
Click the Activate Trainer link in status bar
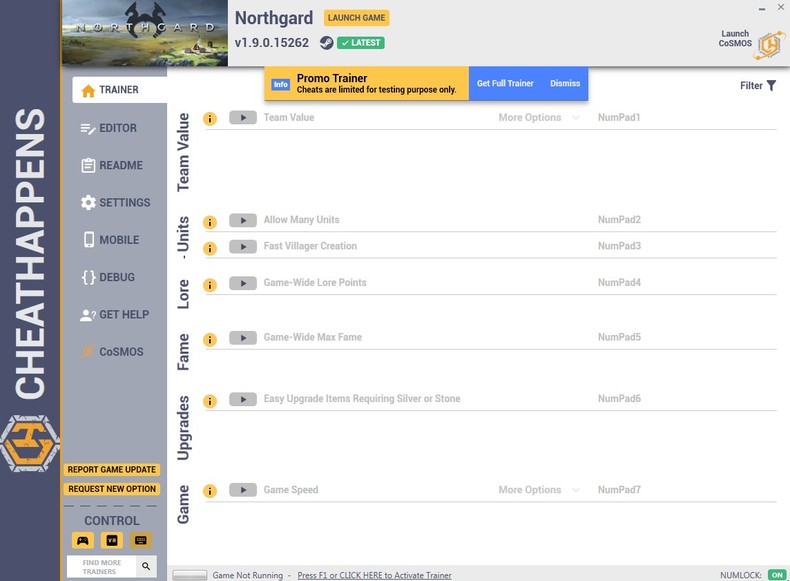tap(374, 575)
